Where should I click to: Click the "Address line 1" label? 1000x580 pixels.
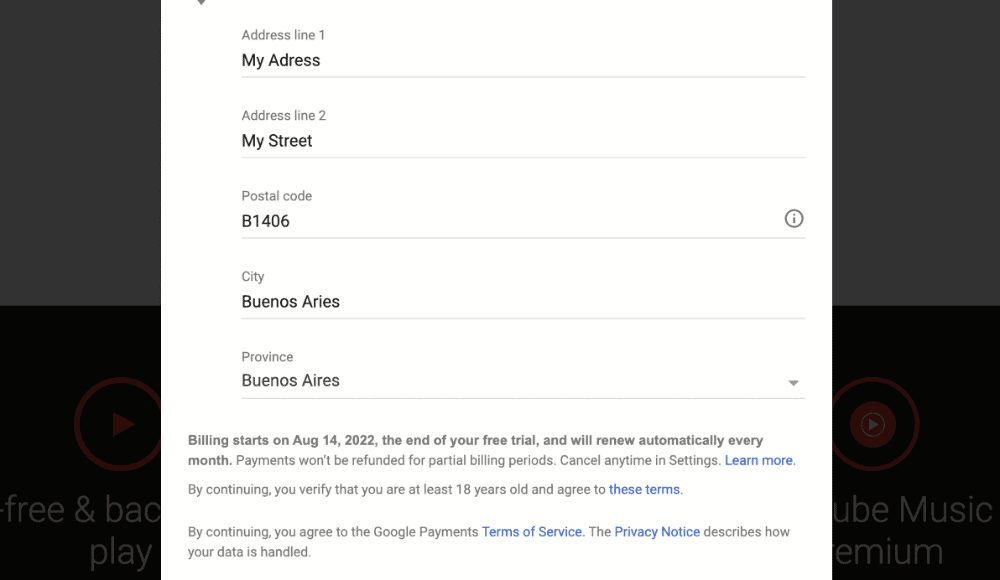coord(283,35)
